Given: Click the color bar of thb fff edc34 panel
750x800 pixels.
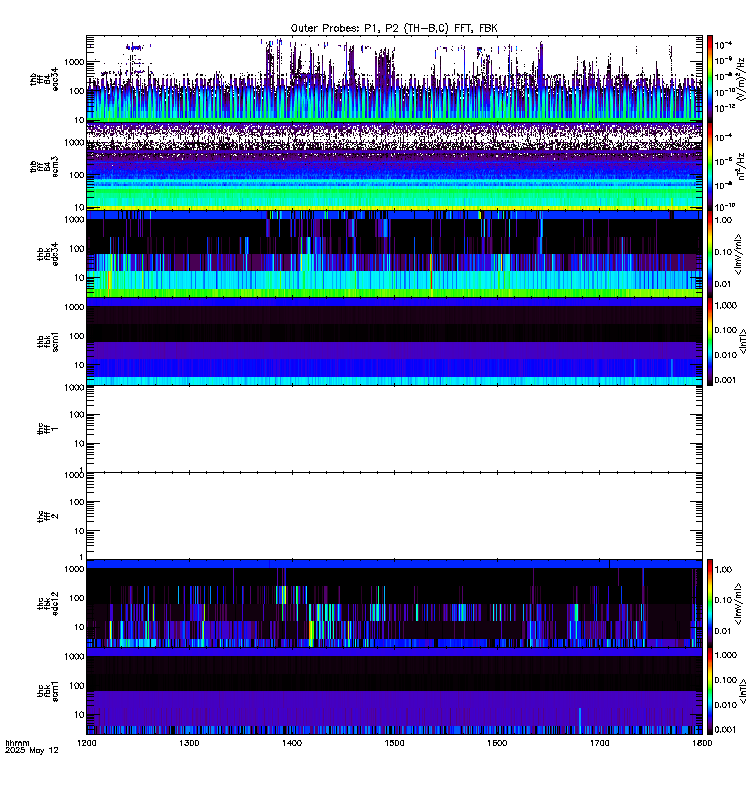Looking at the screenshot, I should tap(709, 79).
